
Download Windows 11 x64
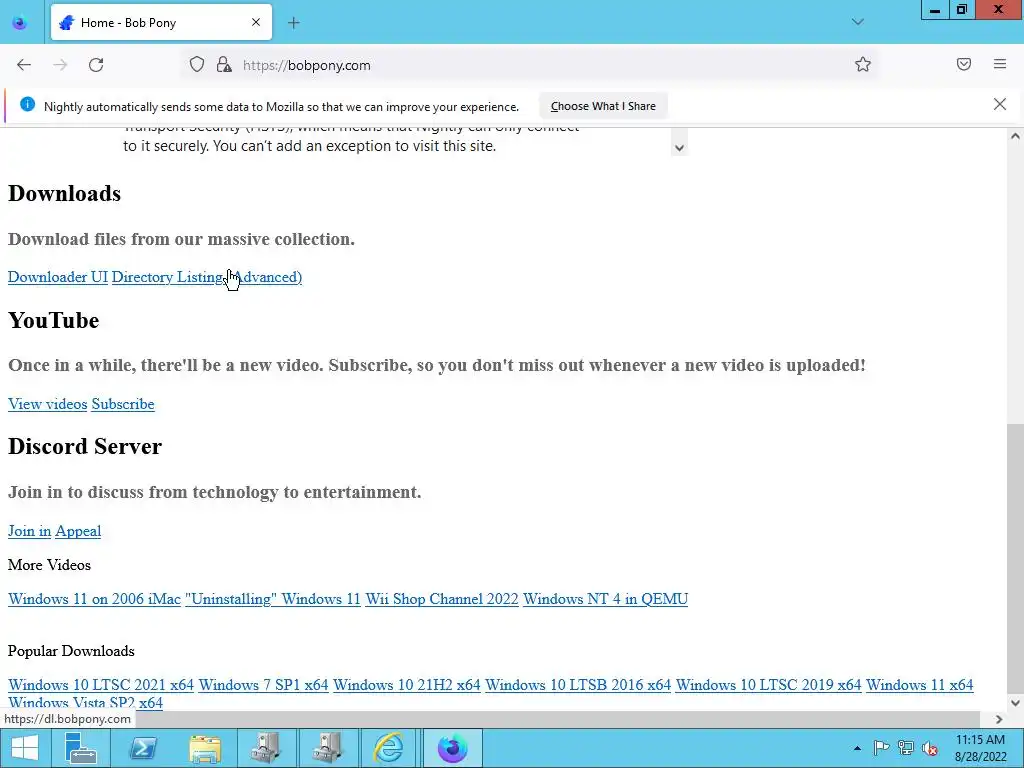click(920, 685)
